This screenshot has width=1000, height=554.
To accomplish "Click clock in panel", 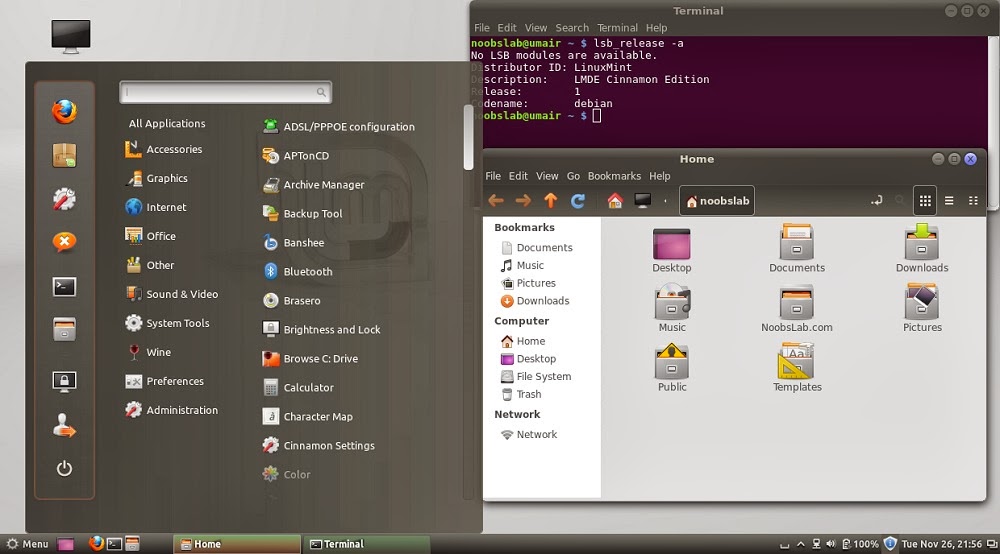I will coord(941,544).
